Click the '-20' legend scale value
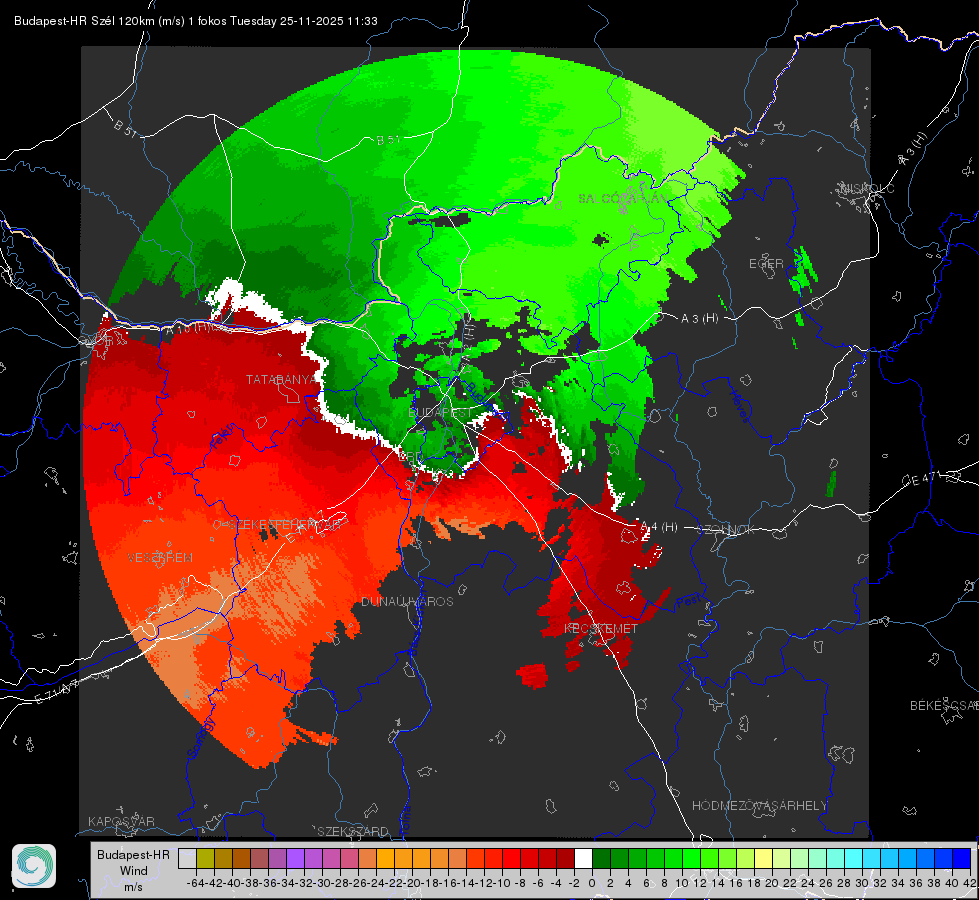Viewport: 979px width, 900px height. [x=412, y=883]
